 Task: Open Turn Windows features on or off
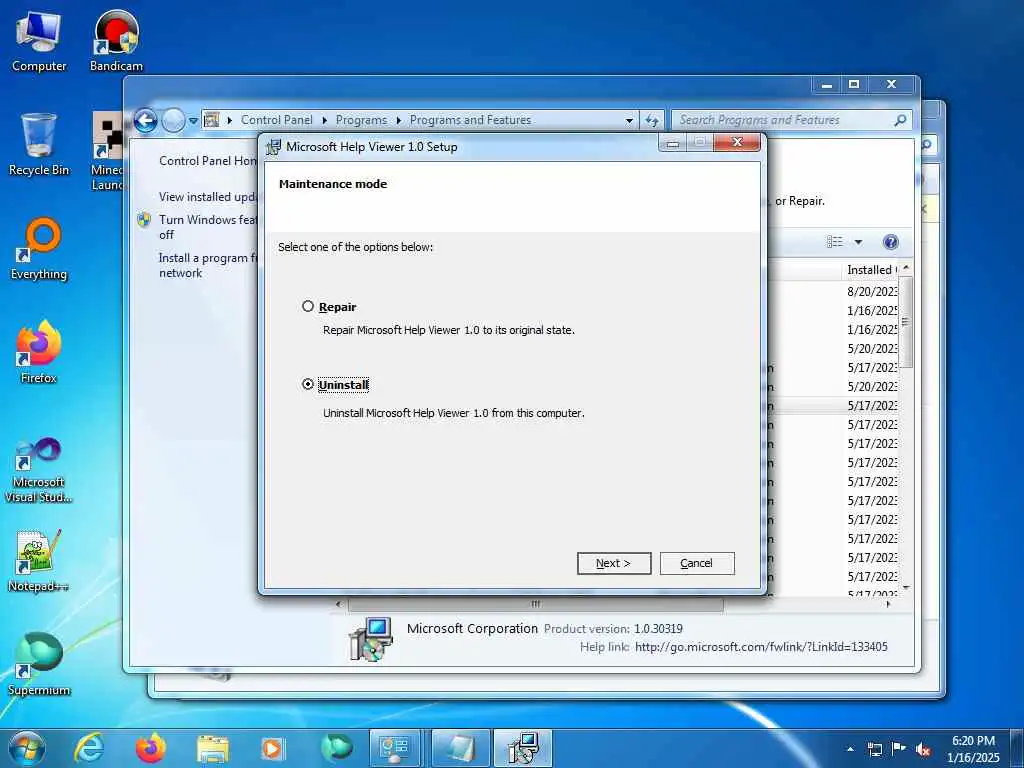[208, 227]
